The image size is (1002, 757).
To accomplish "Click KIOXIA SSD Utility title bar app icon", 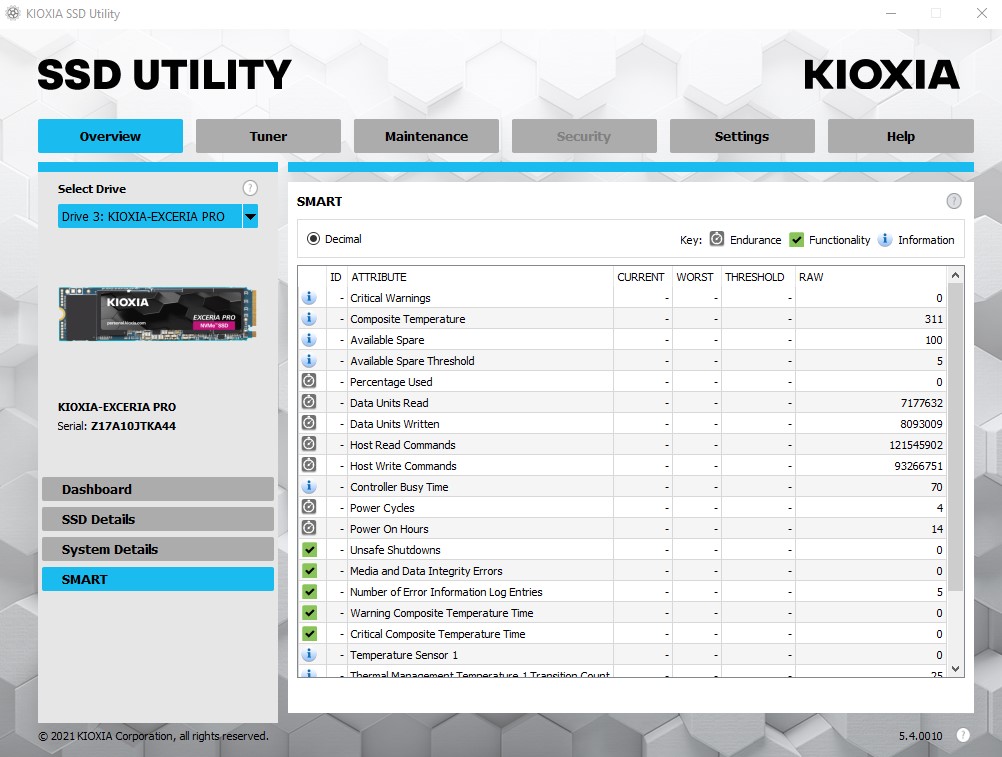I will (13, 13).
